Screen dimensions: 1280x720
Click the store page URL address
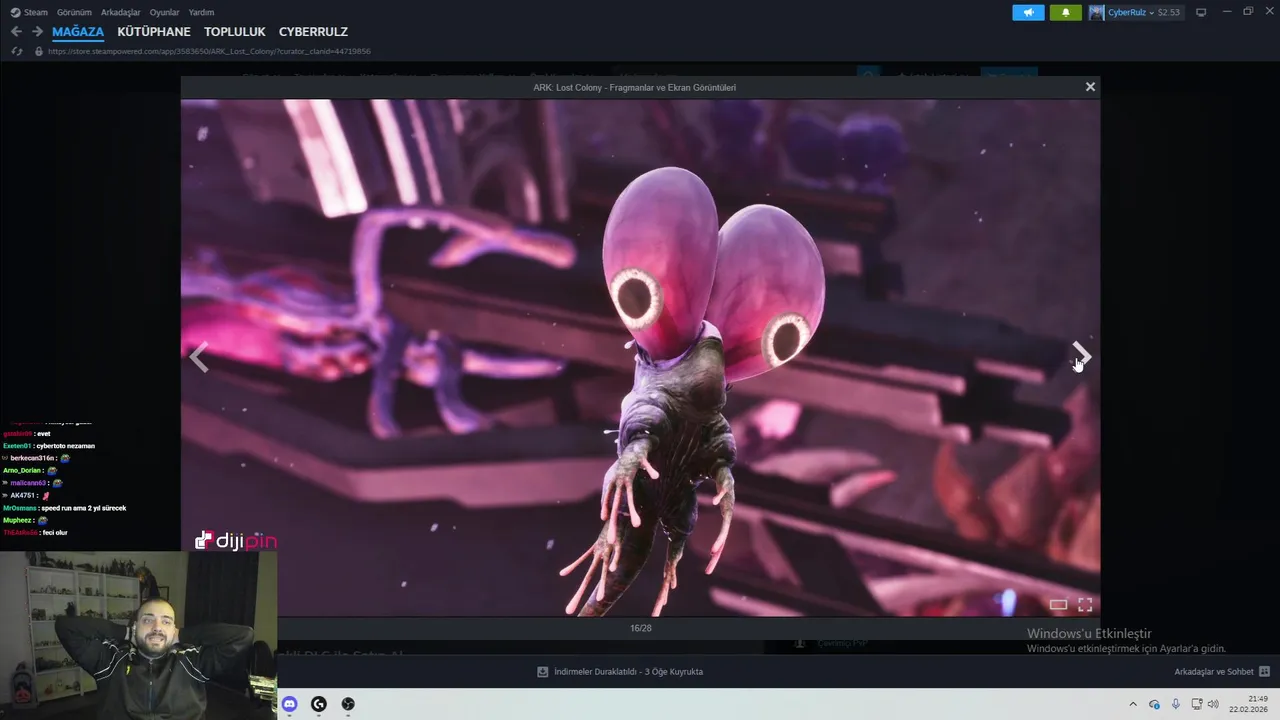pos(209,51)
